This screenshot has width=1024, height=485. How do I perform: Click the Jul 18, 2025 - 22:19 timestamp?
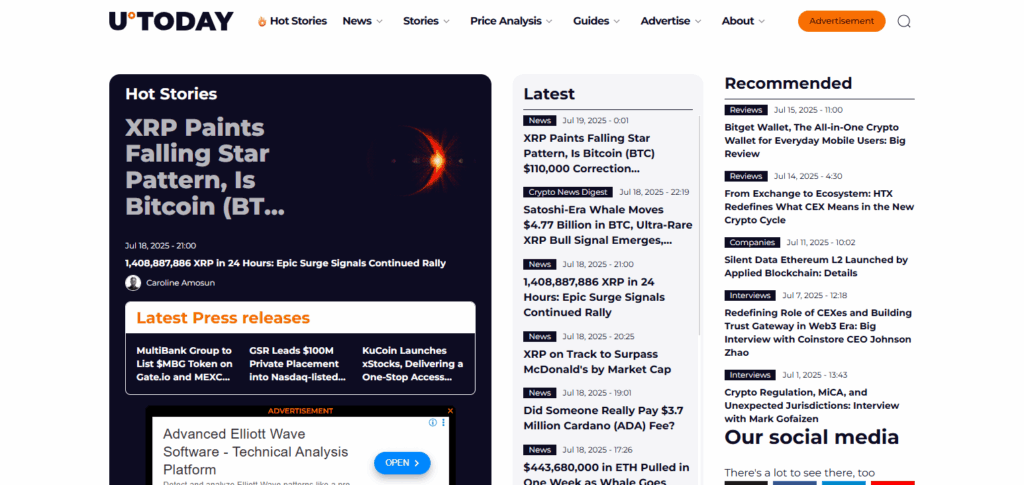click(654, 192)
